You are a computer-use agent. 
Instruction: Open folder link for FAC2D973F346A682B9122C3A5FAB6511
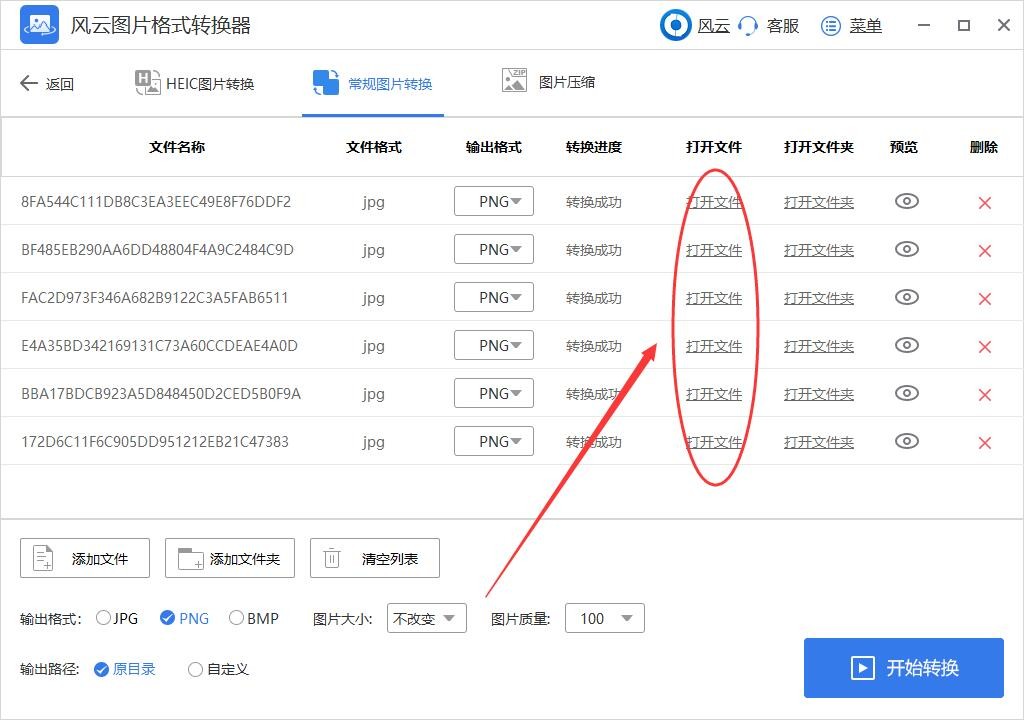coord(819,298)
